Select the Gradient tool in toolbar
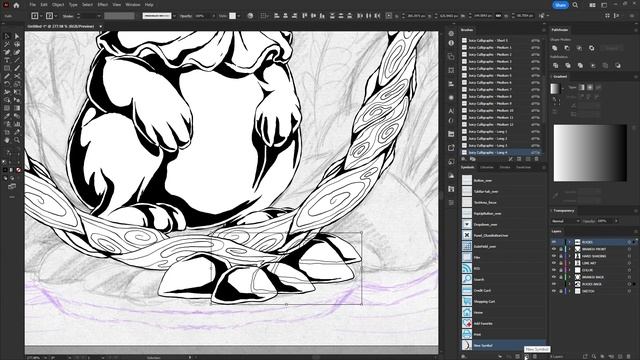The width and height of the screenshot is (640, 360). pyautogui.click(x=17, y=108)
